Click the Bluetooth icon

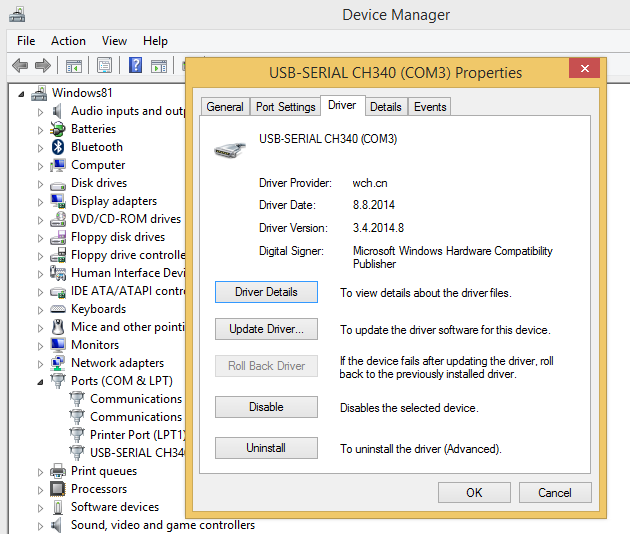tap(58, 147)
